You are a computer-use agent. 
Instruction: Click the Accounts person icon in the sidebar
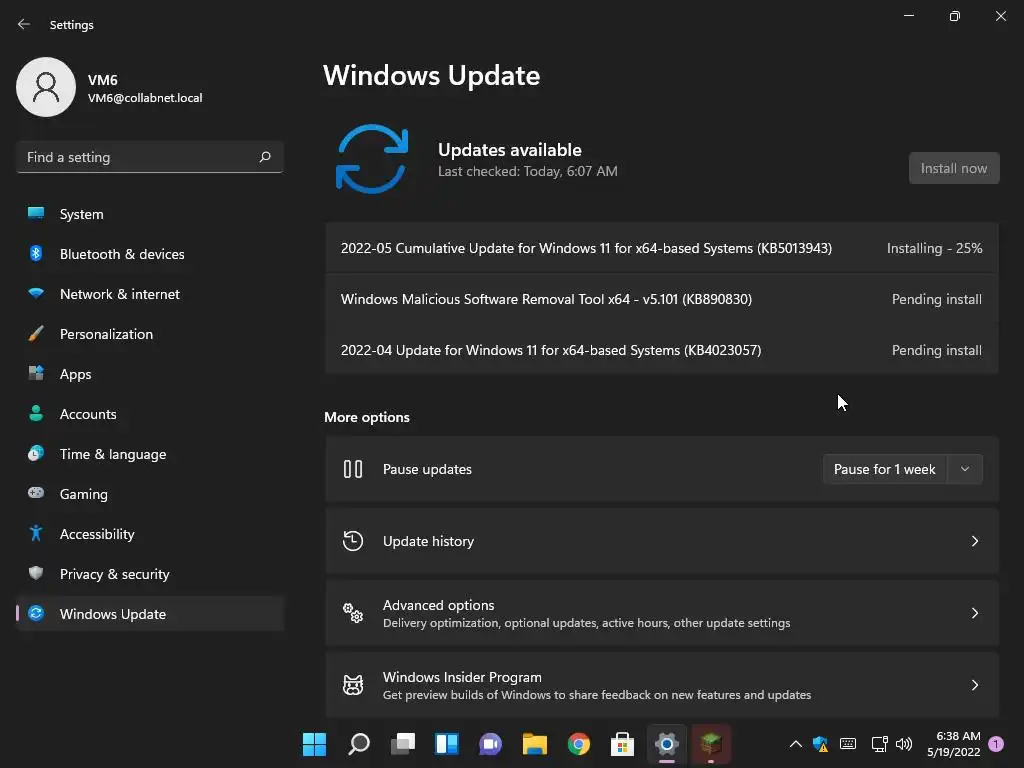pos(36,413)
